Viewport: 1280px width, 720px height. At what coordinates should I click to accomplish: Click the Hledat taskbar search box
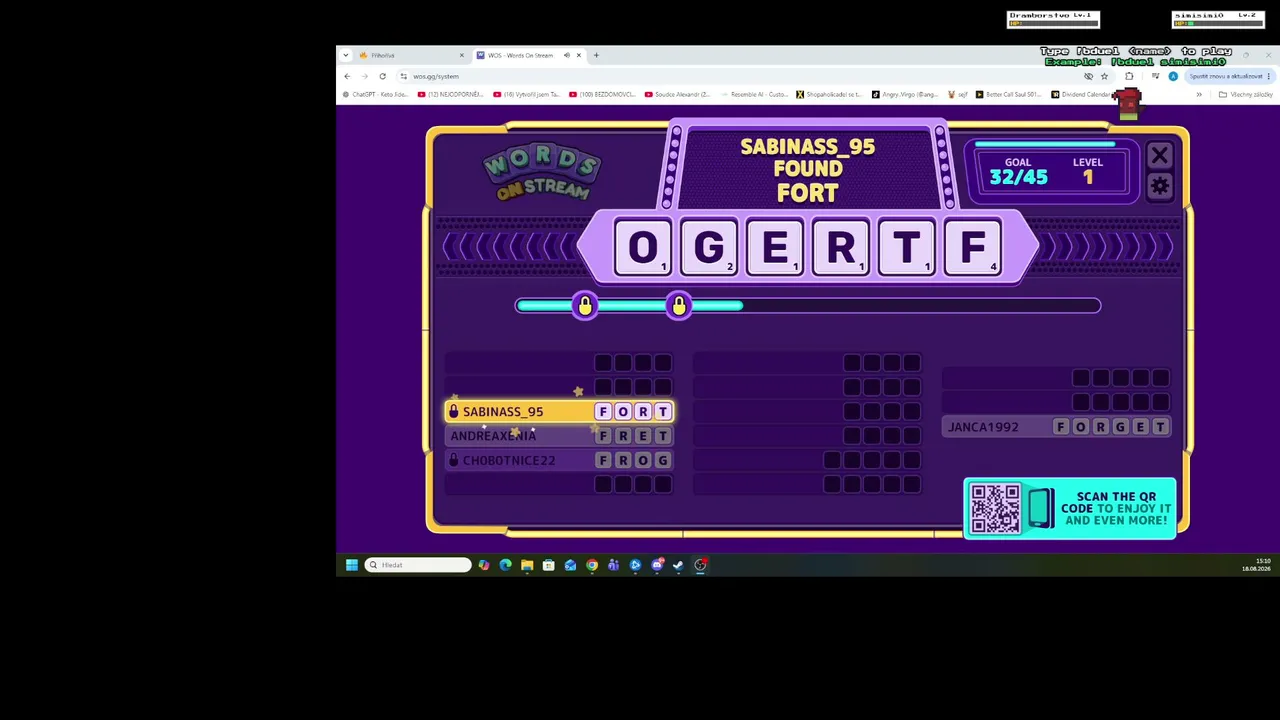(x=418, y=565)
